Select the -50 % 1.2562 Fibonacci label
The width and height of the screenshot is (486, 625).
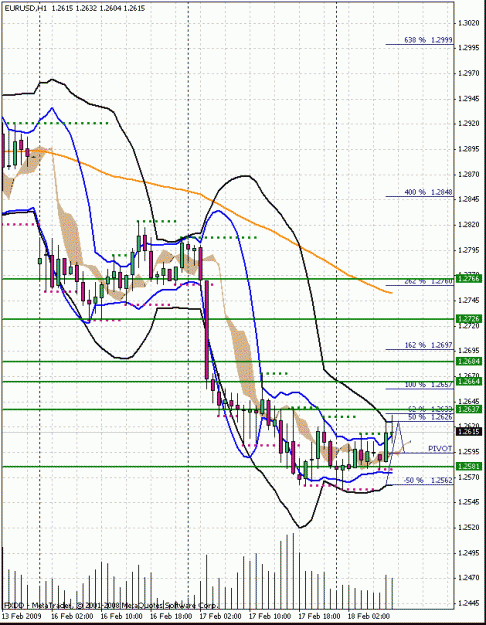coord(428,480)
